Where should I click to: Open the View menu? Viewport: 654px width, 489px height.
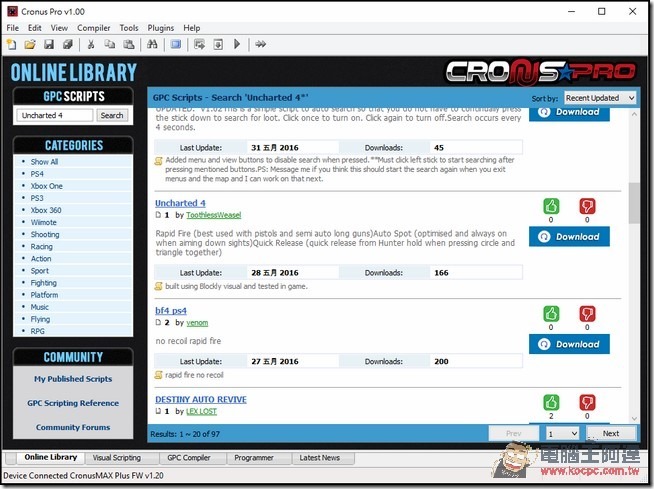click(x=59, y=28)
